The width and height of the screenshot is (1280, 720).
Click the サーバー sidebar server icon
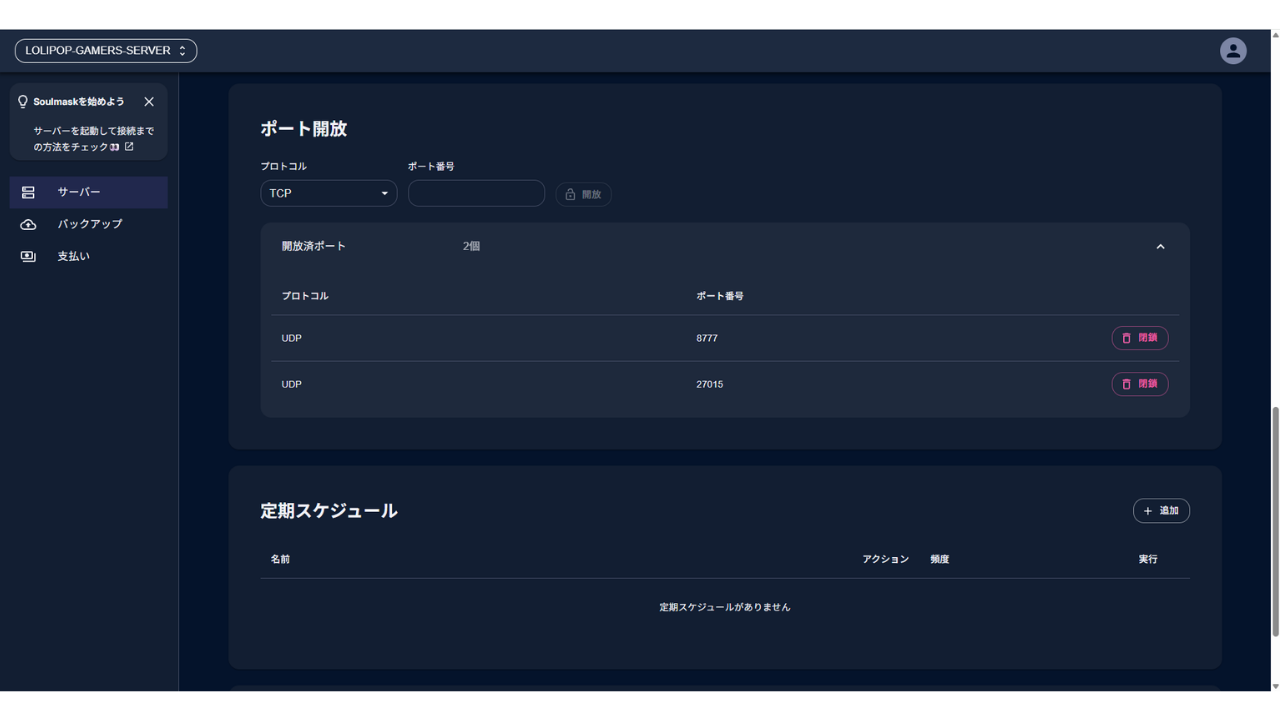[28, 192]
